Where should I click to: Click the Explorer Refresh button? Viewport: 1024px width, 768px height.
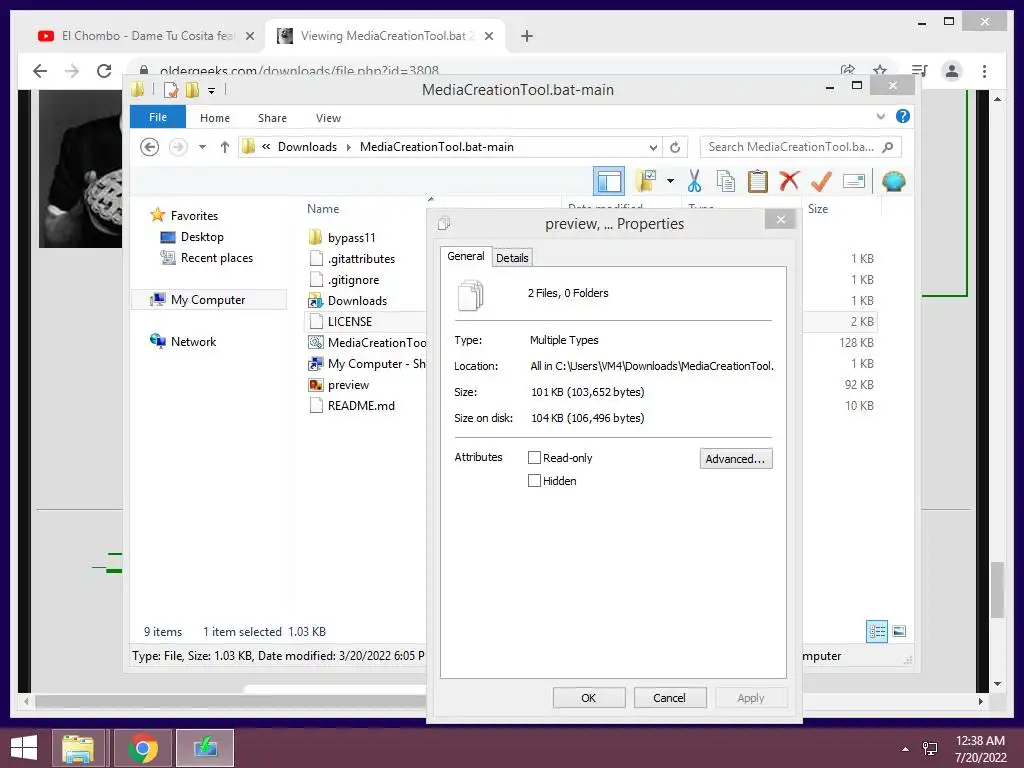675,148
